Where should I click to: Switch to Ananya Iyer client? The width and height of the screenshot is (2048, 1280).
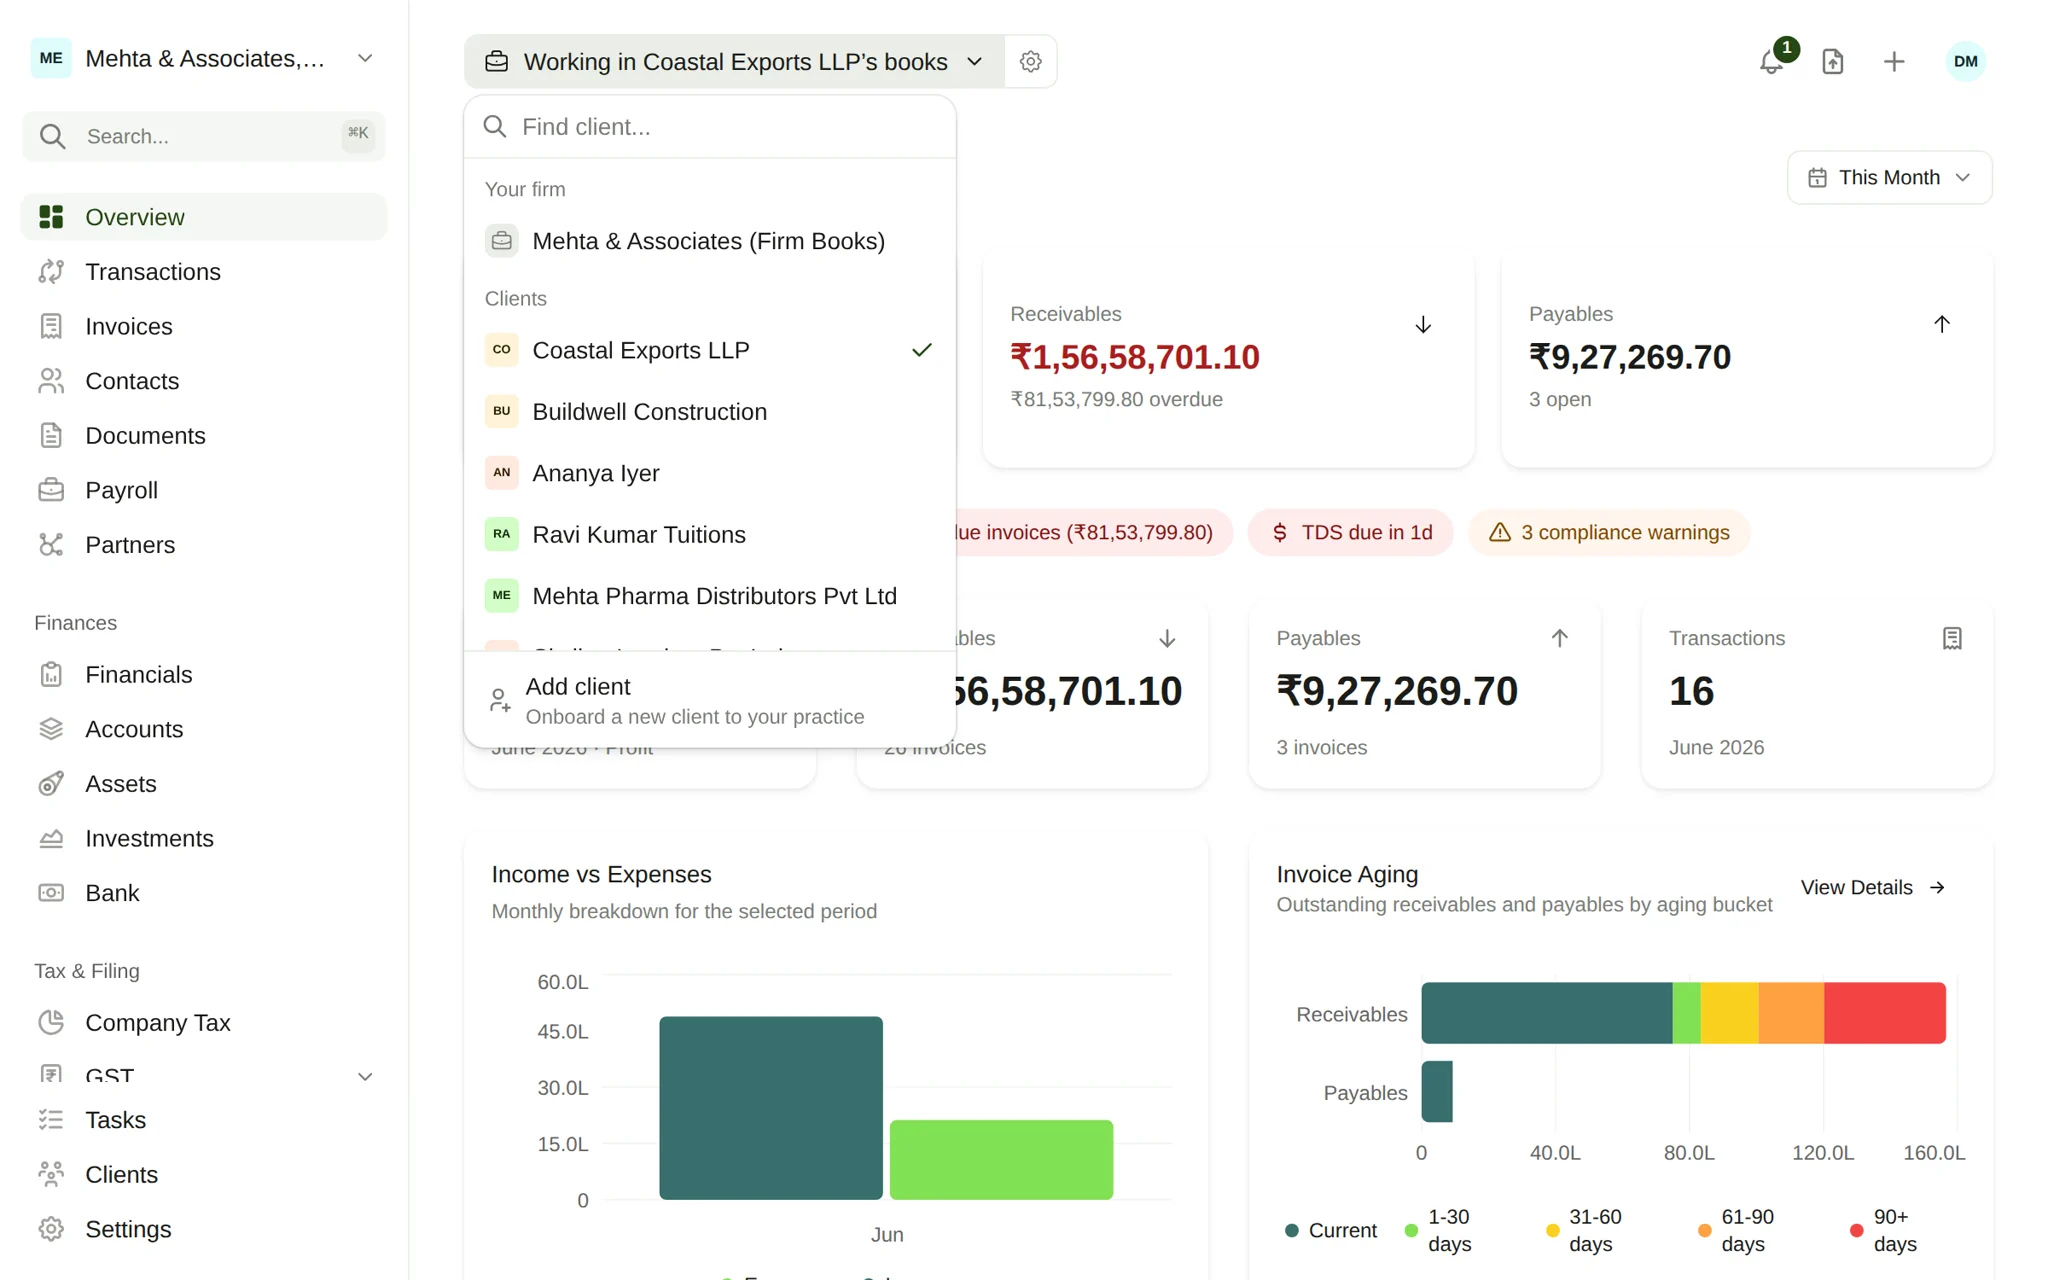[x=709, y=472]
